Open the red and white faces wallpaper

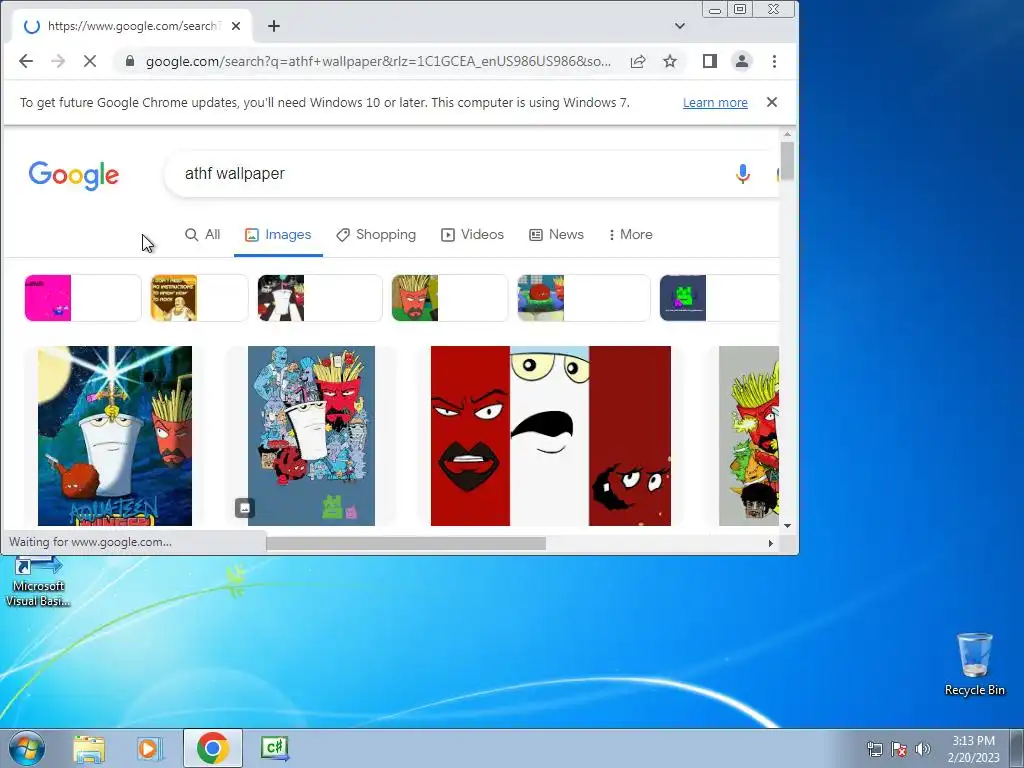pos(551,436)
